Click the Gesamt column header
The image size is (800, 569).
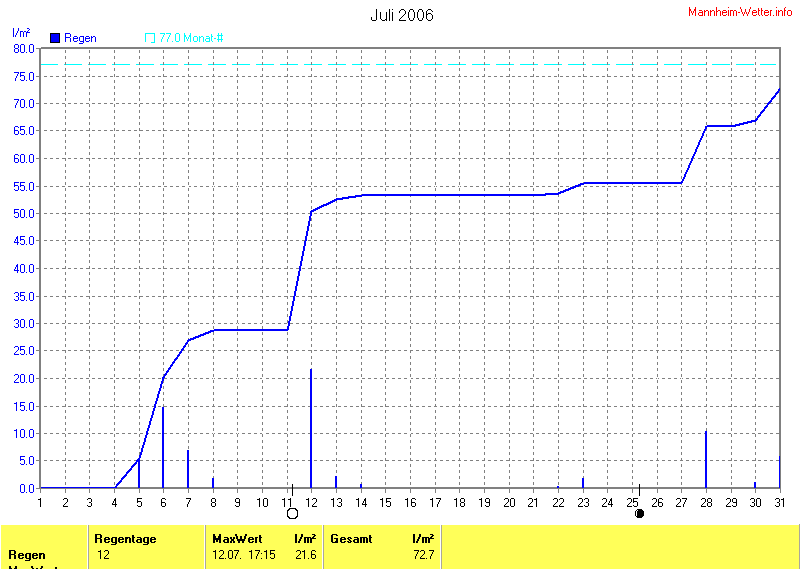(x=351, y=539)
